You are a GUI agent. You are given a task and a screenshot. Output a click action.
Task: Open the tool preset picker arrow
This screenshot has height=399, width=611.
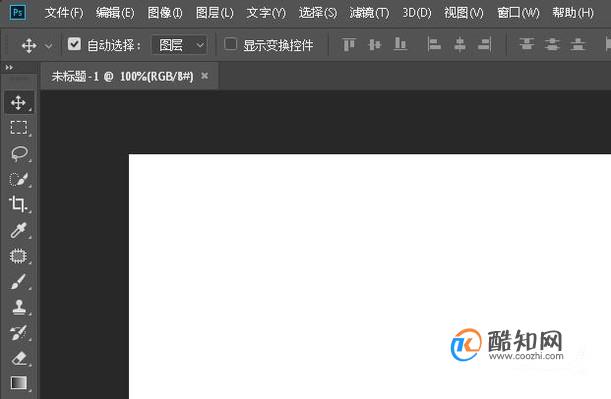49,46
